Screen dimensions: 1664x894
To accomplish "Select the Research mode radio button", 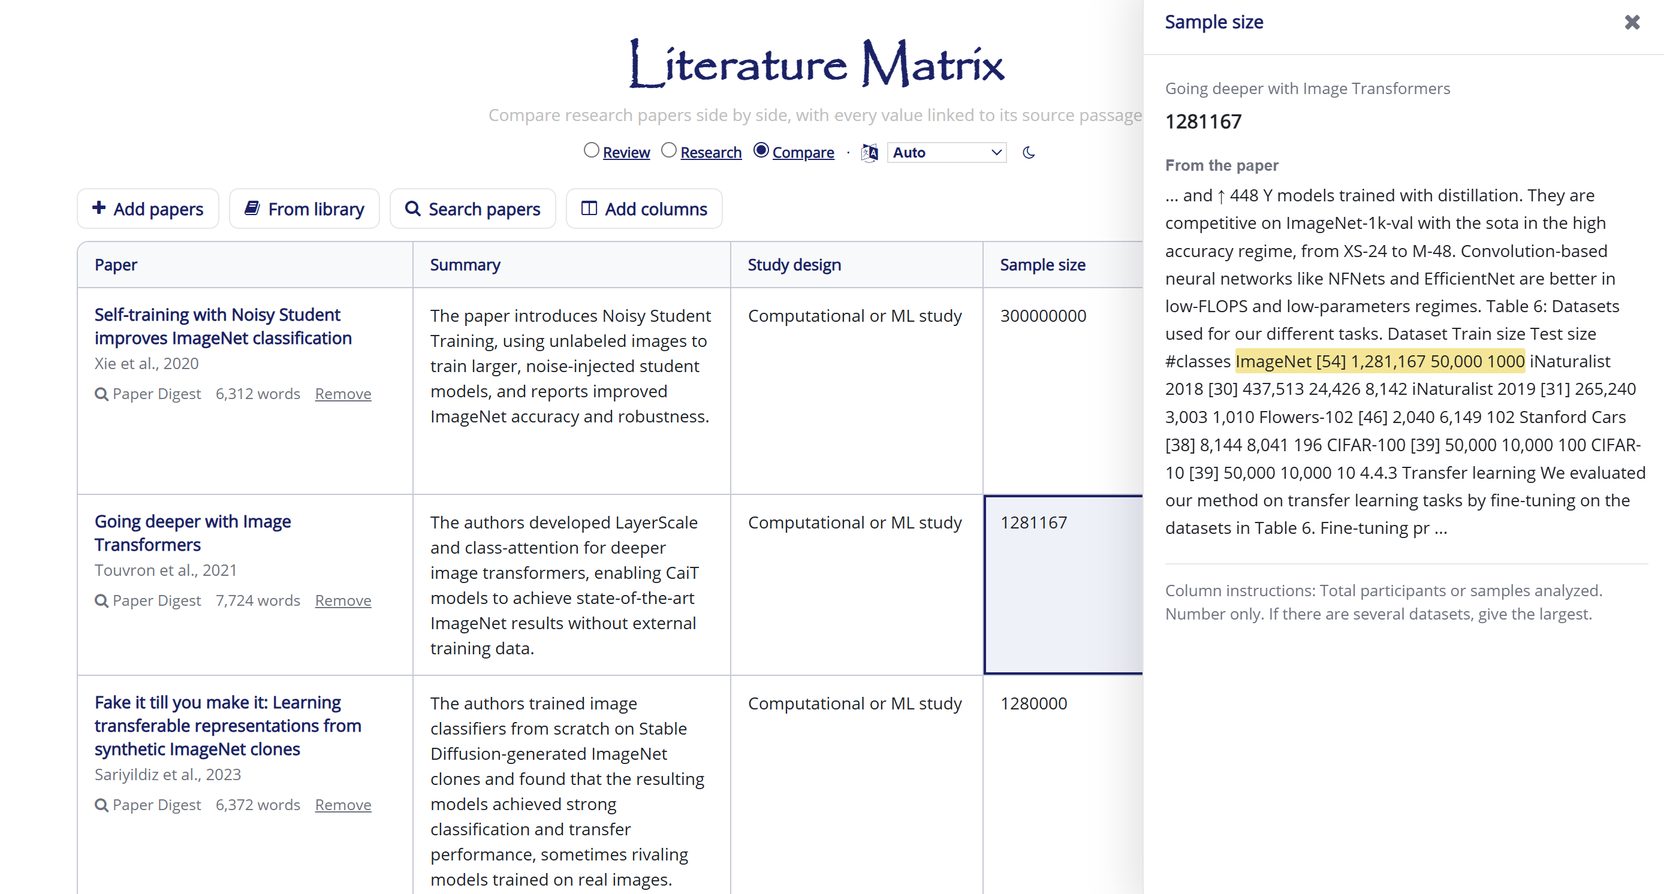I will tap(669, 150).
